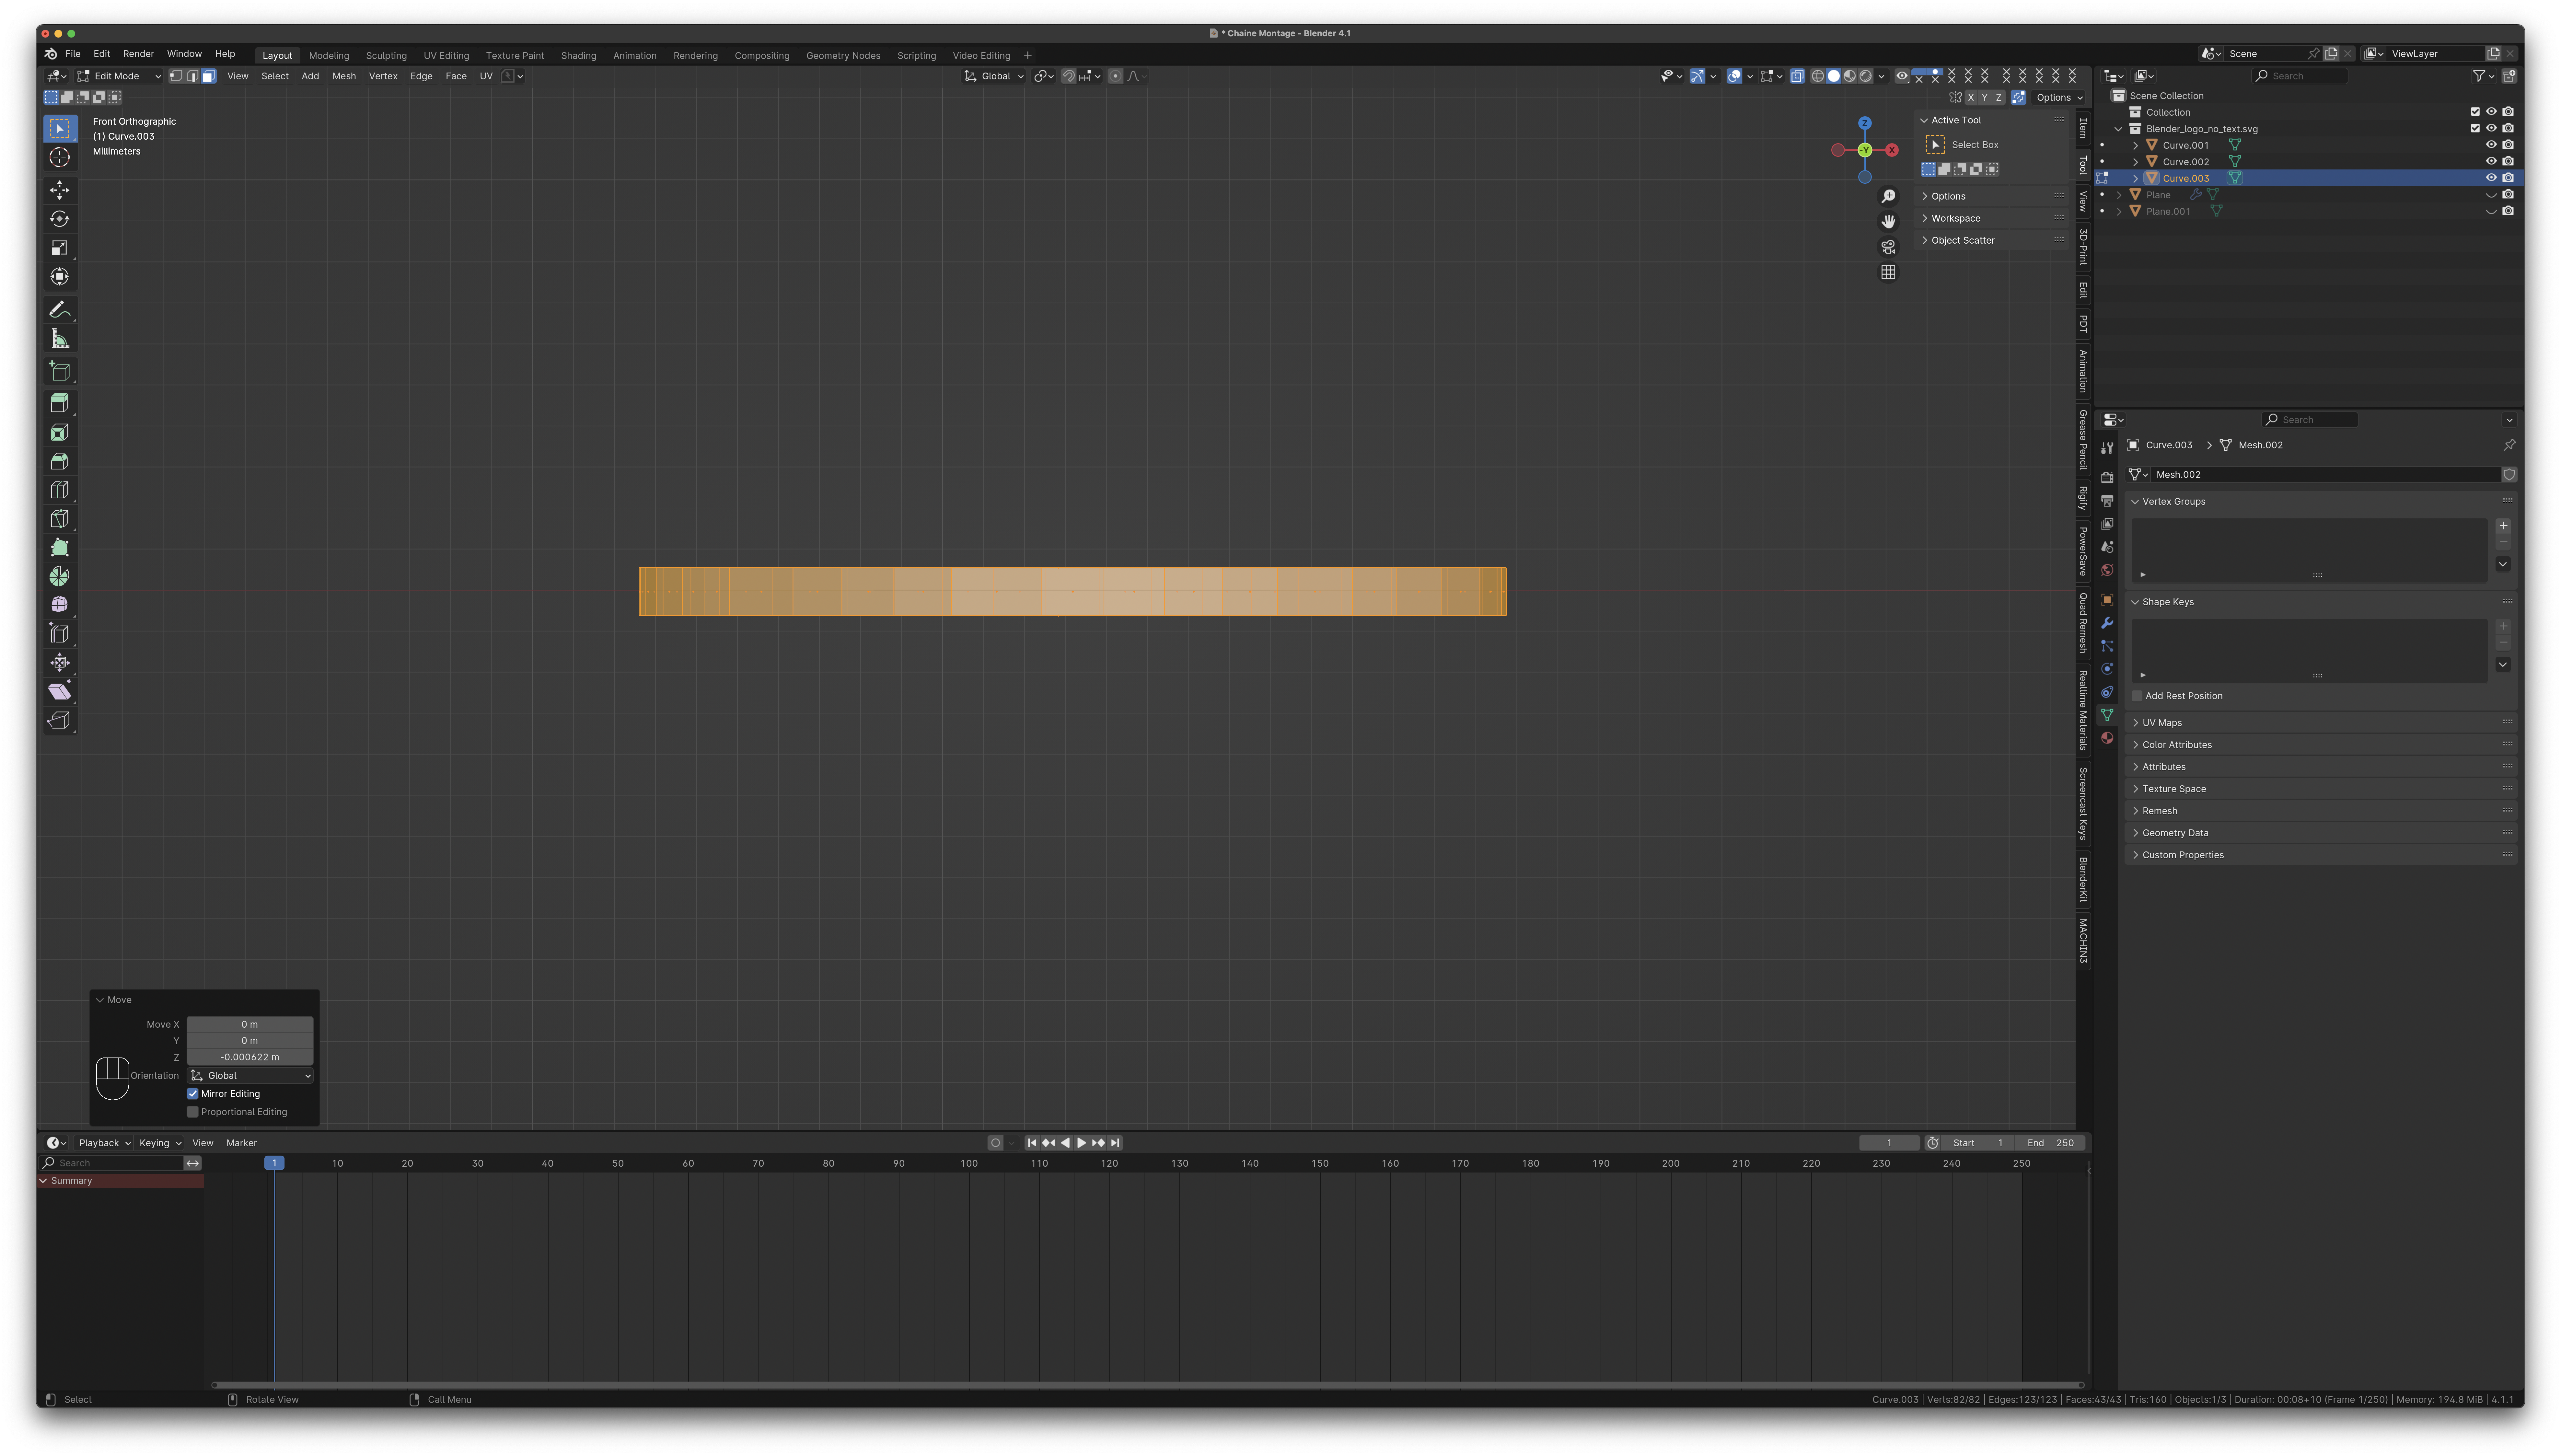Open the timeline Marker menu
Viewport: 2561px width, 1456px height.
coord(241,1143)
